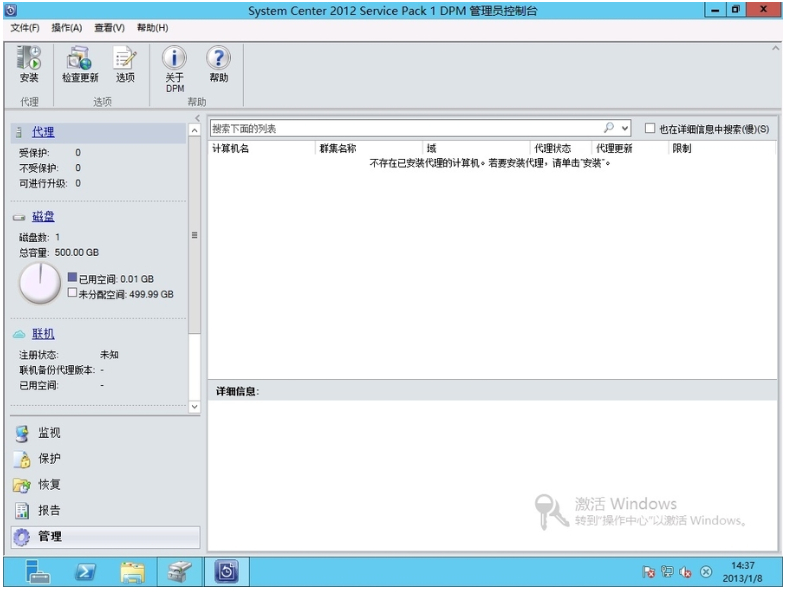Sort by the 计算机名 column header
The image size is (789, 593).
pos(262,149)
